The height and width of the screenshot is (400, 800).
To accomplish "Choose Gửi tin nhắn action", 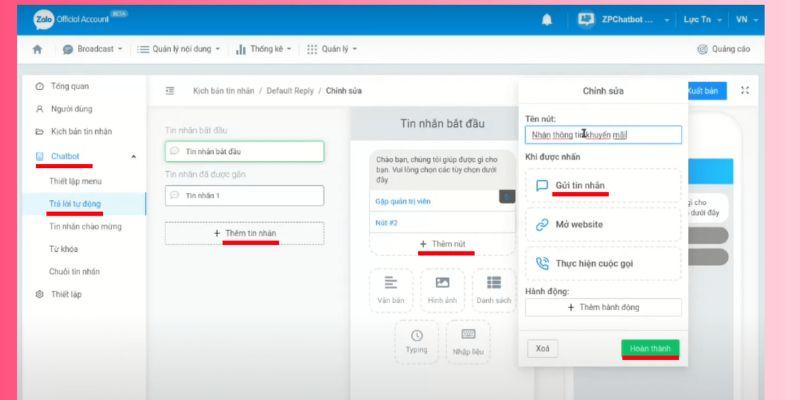I will 603,185.
